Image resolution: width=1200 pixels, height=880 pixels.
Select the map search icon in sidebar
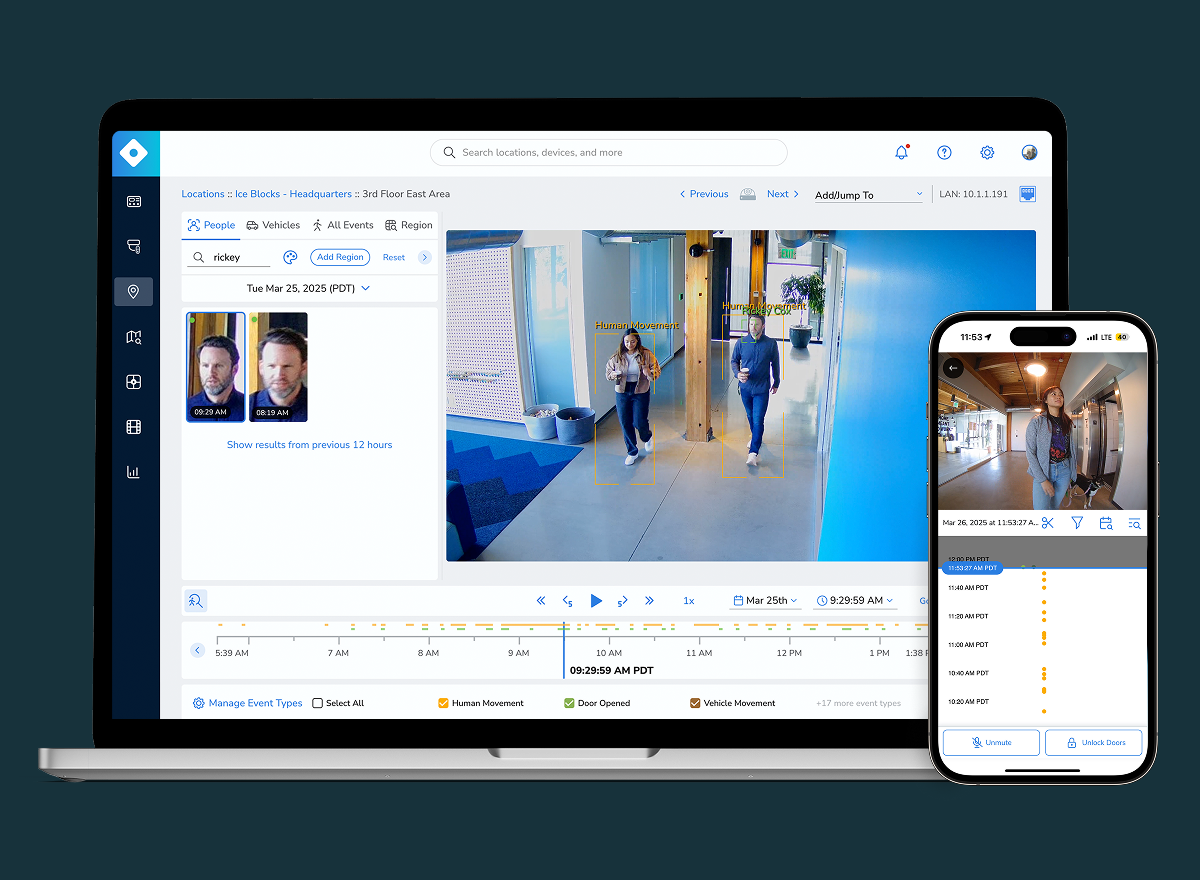pyautogui.click(x=134, y=337)
